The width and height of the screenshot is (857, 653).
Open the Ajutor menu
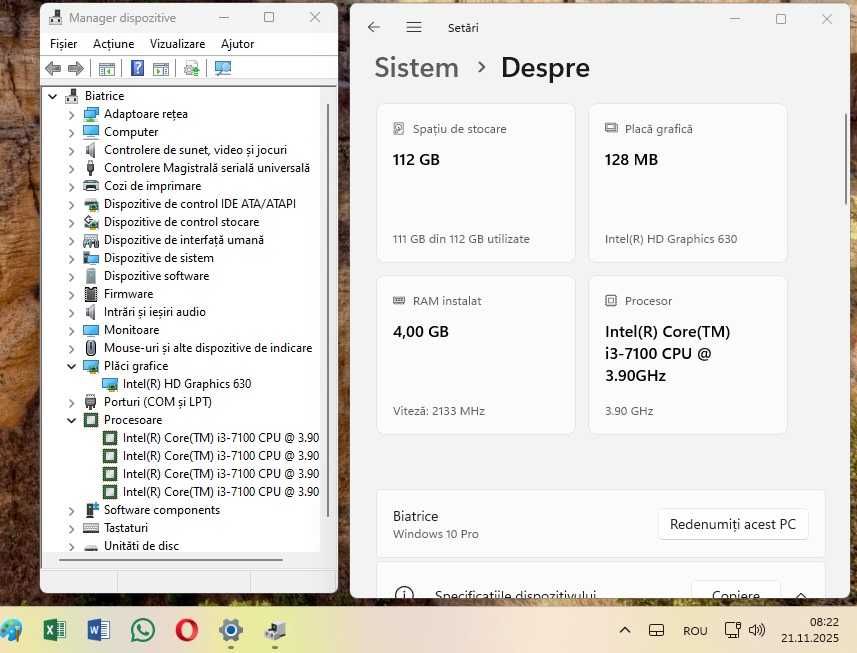point(237,44)
